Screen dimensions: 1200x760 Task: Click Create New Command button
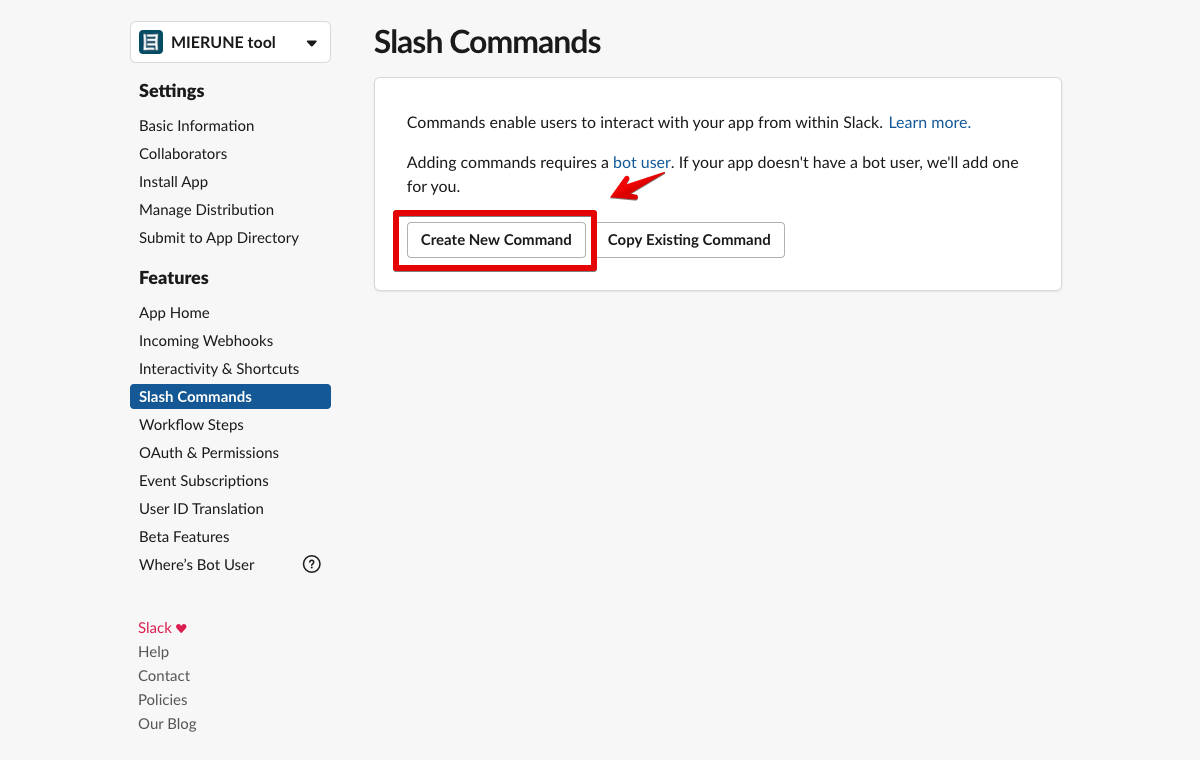pos(496,239)
